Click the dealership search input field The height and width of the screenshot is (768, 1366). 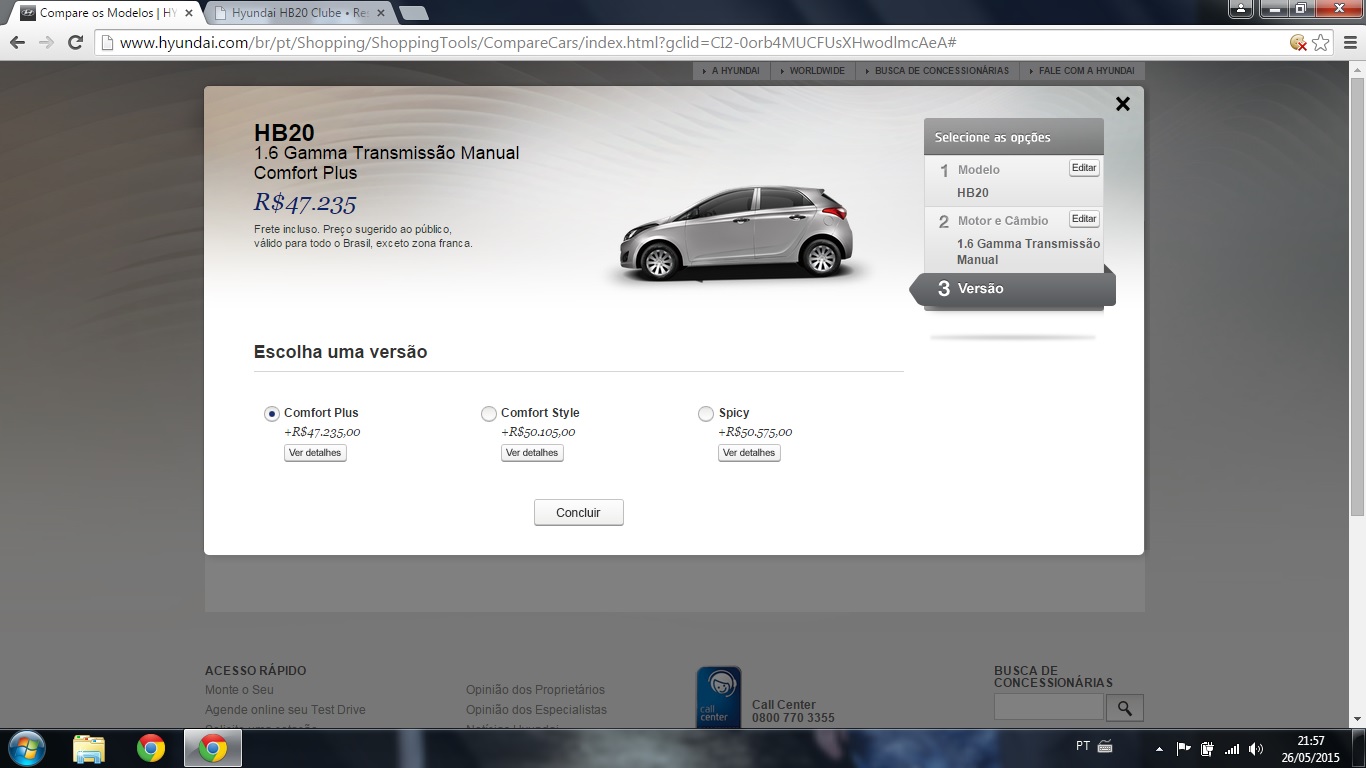1048,707
